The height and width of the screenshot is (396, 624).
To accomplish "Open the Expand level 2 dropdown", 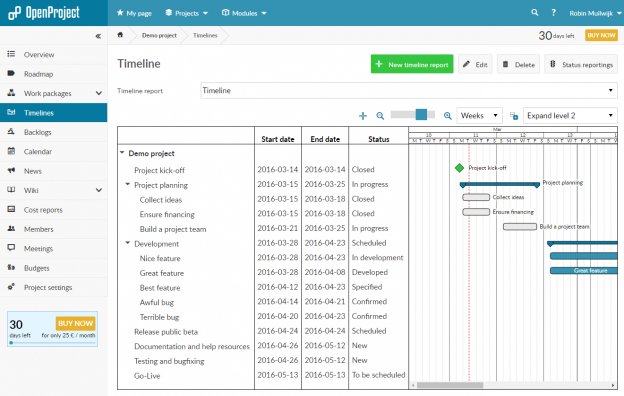I will (570, 116).
